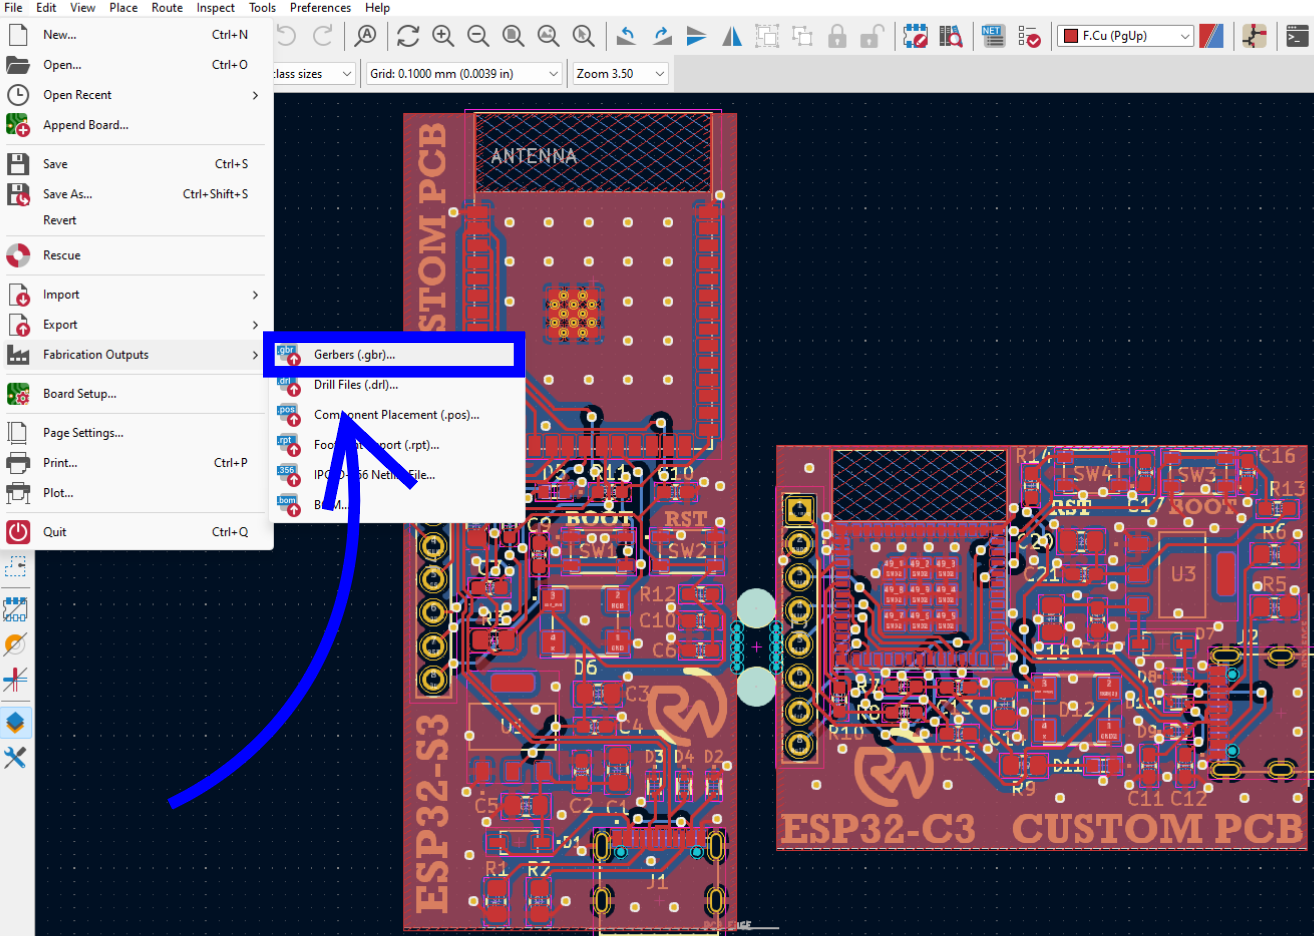Click Print... in the File menu
Image resolution: width=1314 pixels, height=936 pixels.
(136, 463)
